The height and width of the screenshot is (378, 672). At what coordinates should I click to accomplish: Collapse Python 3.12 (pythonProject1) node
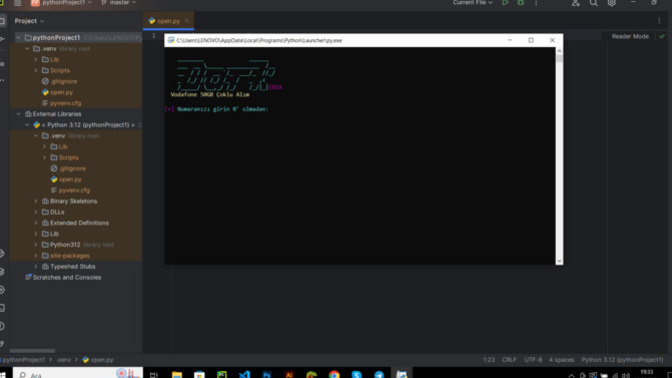click(x=27, y=125)
